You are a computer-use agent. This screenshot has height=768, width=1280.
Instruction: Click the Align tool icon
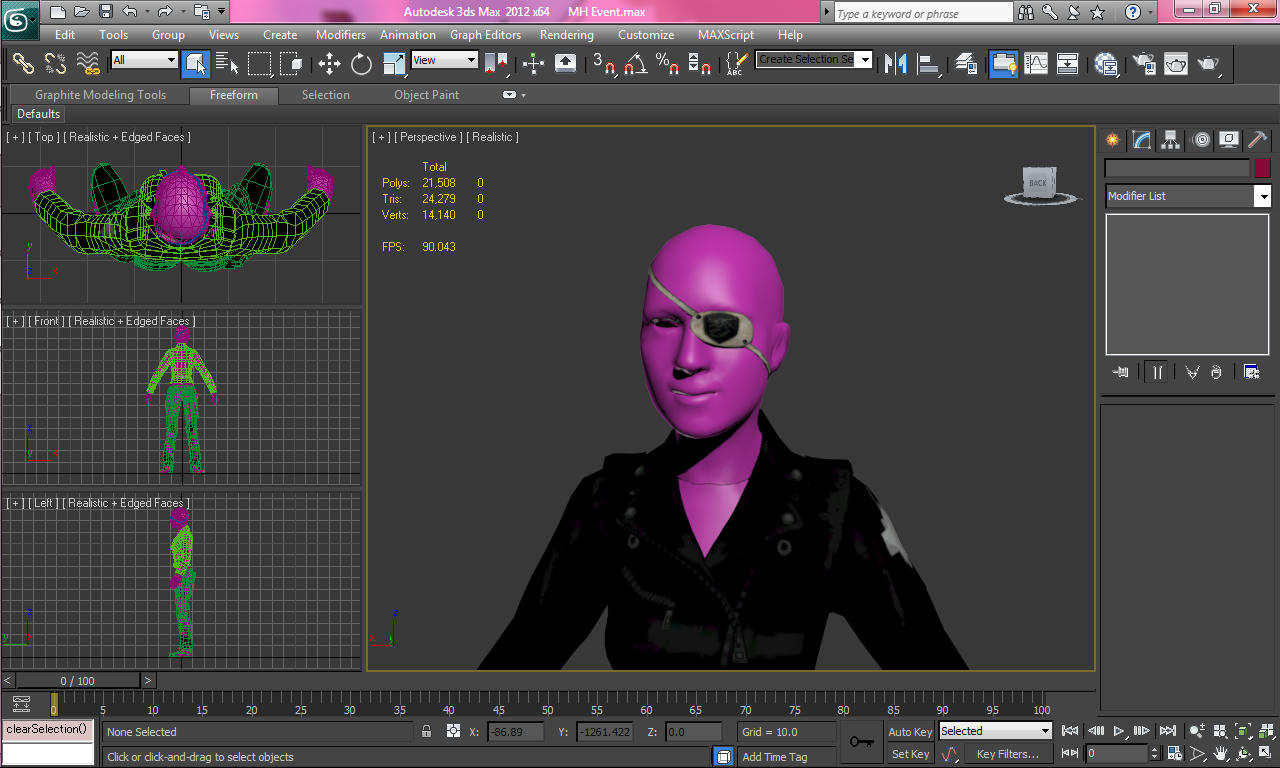coord(930,64)
